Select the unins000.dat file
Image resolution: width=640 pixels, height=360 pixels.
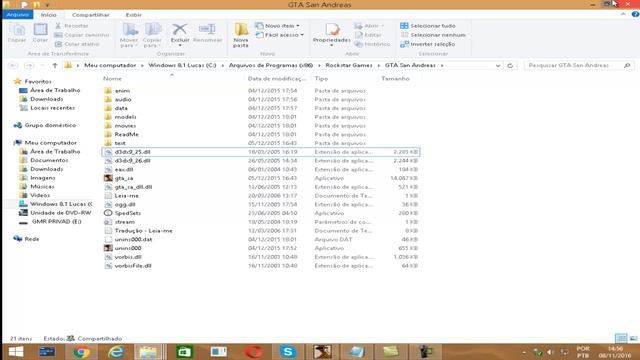tap(133, 239)
